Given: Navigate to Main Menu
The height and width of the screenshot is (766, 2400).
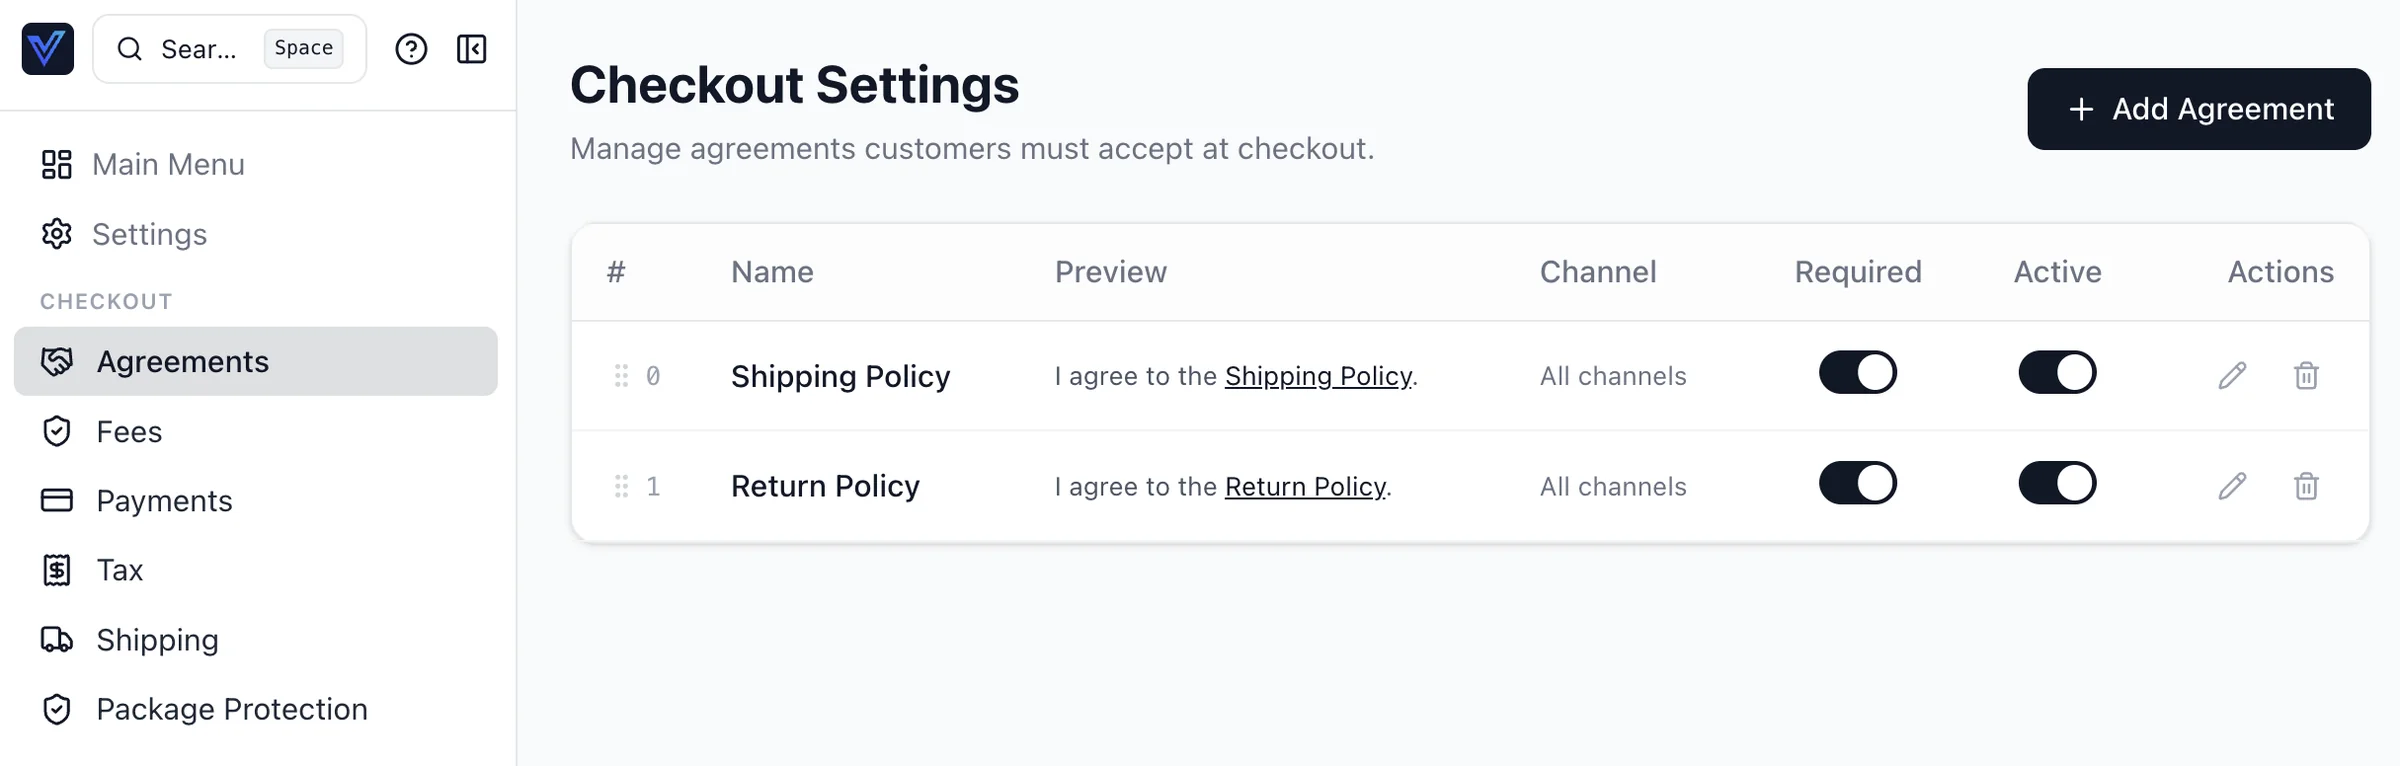Looking at the screenshot, I should tap(168, 164).
